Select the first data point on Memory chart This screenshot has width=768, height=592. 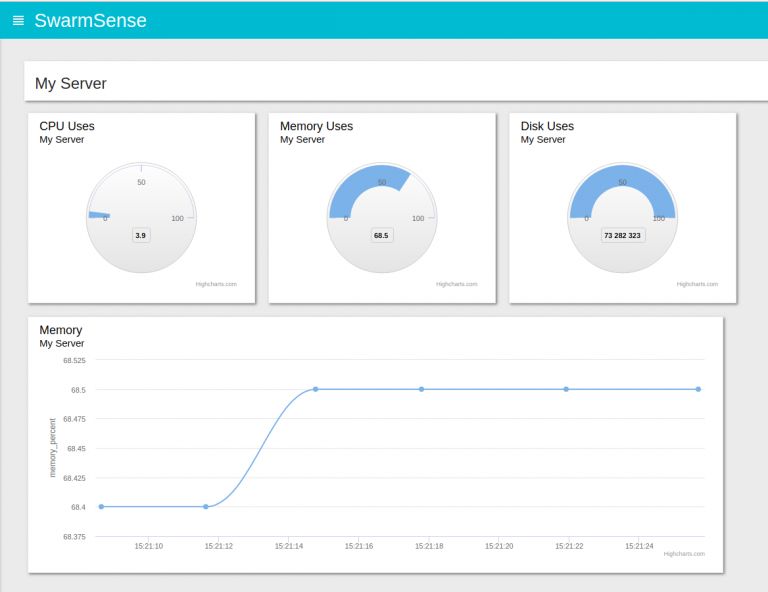(101, 507)
